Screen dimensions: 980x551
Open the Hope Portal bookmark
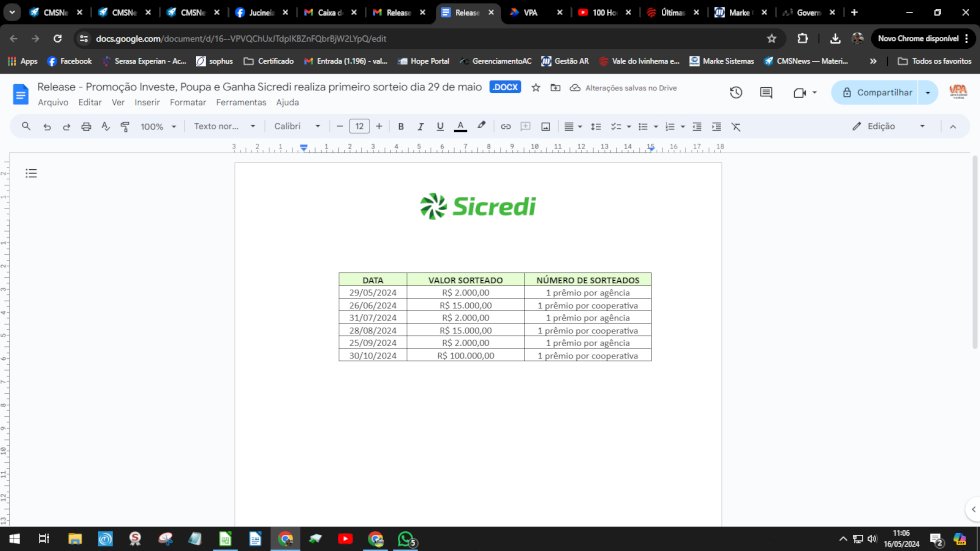click(x=423, y=61)
